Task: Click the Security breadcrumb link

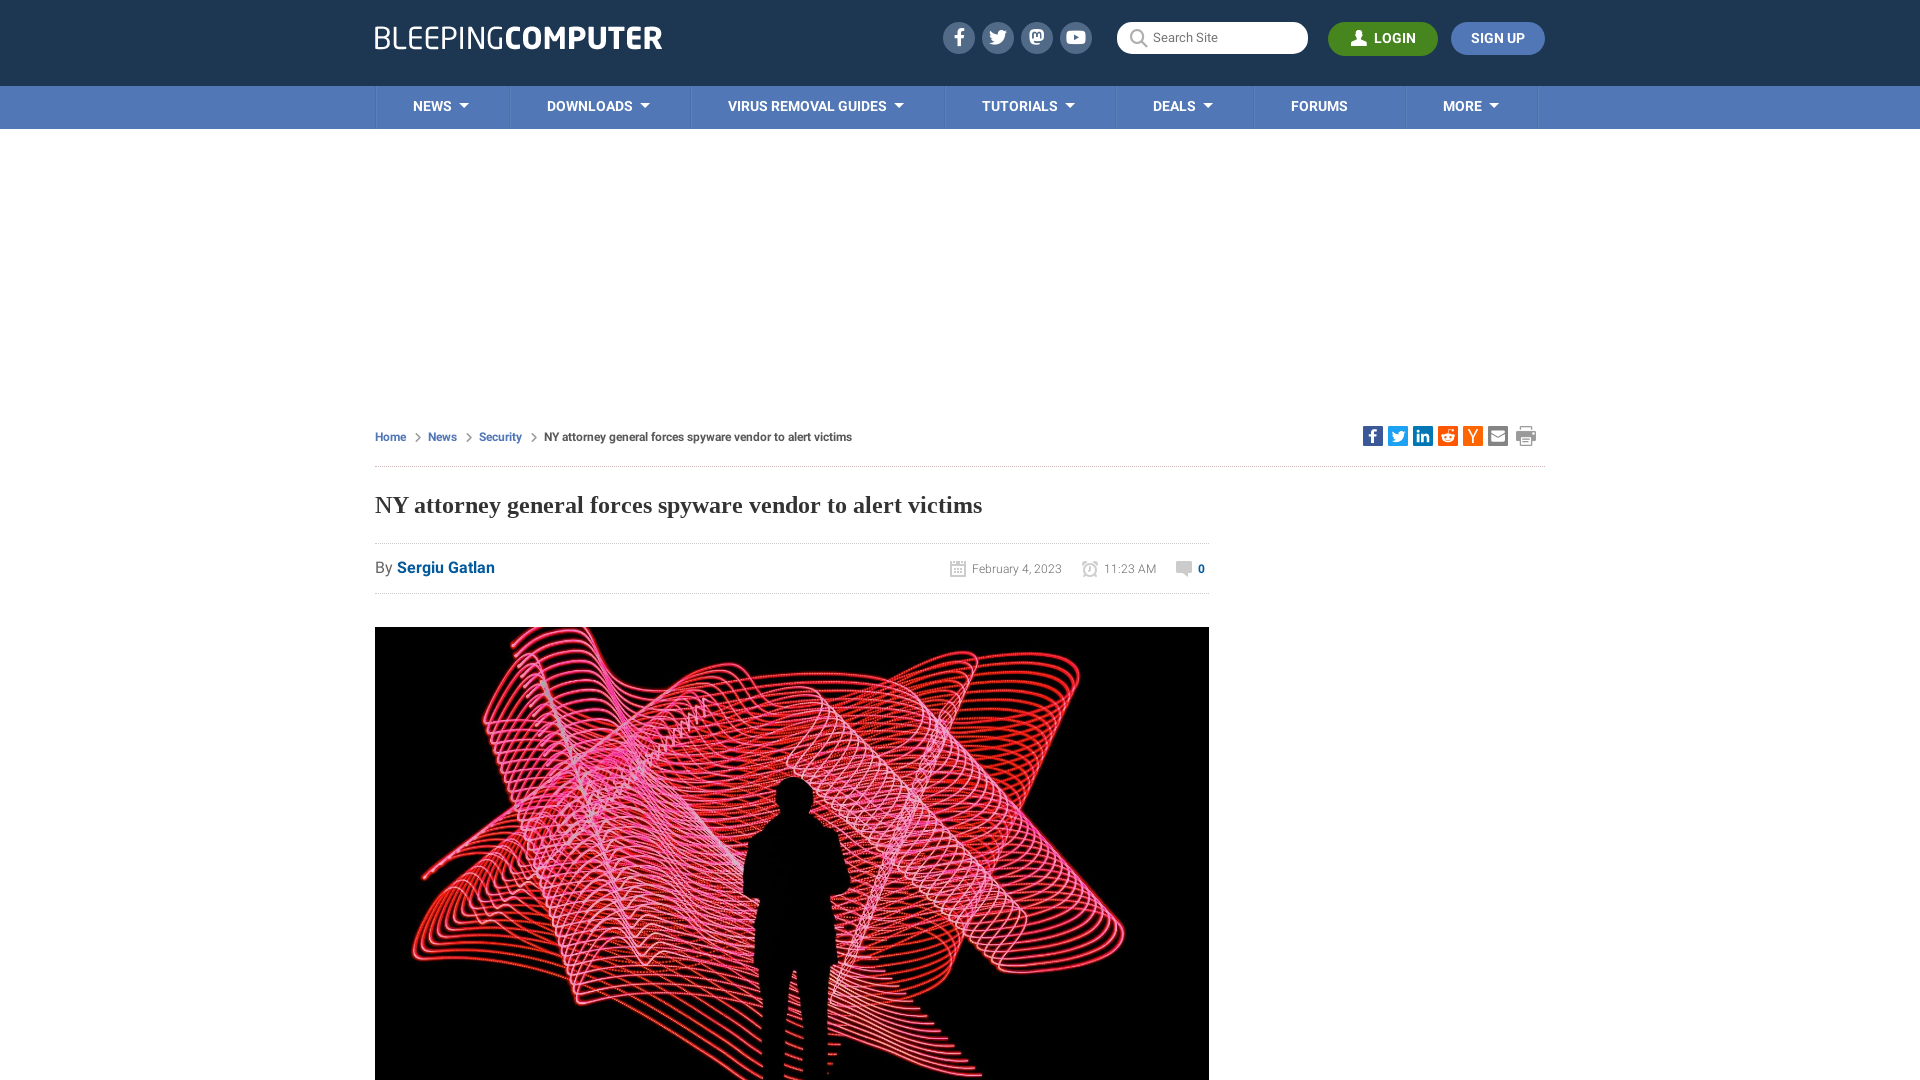Action: [500, 436]
